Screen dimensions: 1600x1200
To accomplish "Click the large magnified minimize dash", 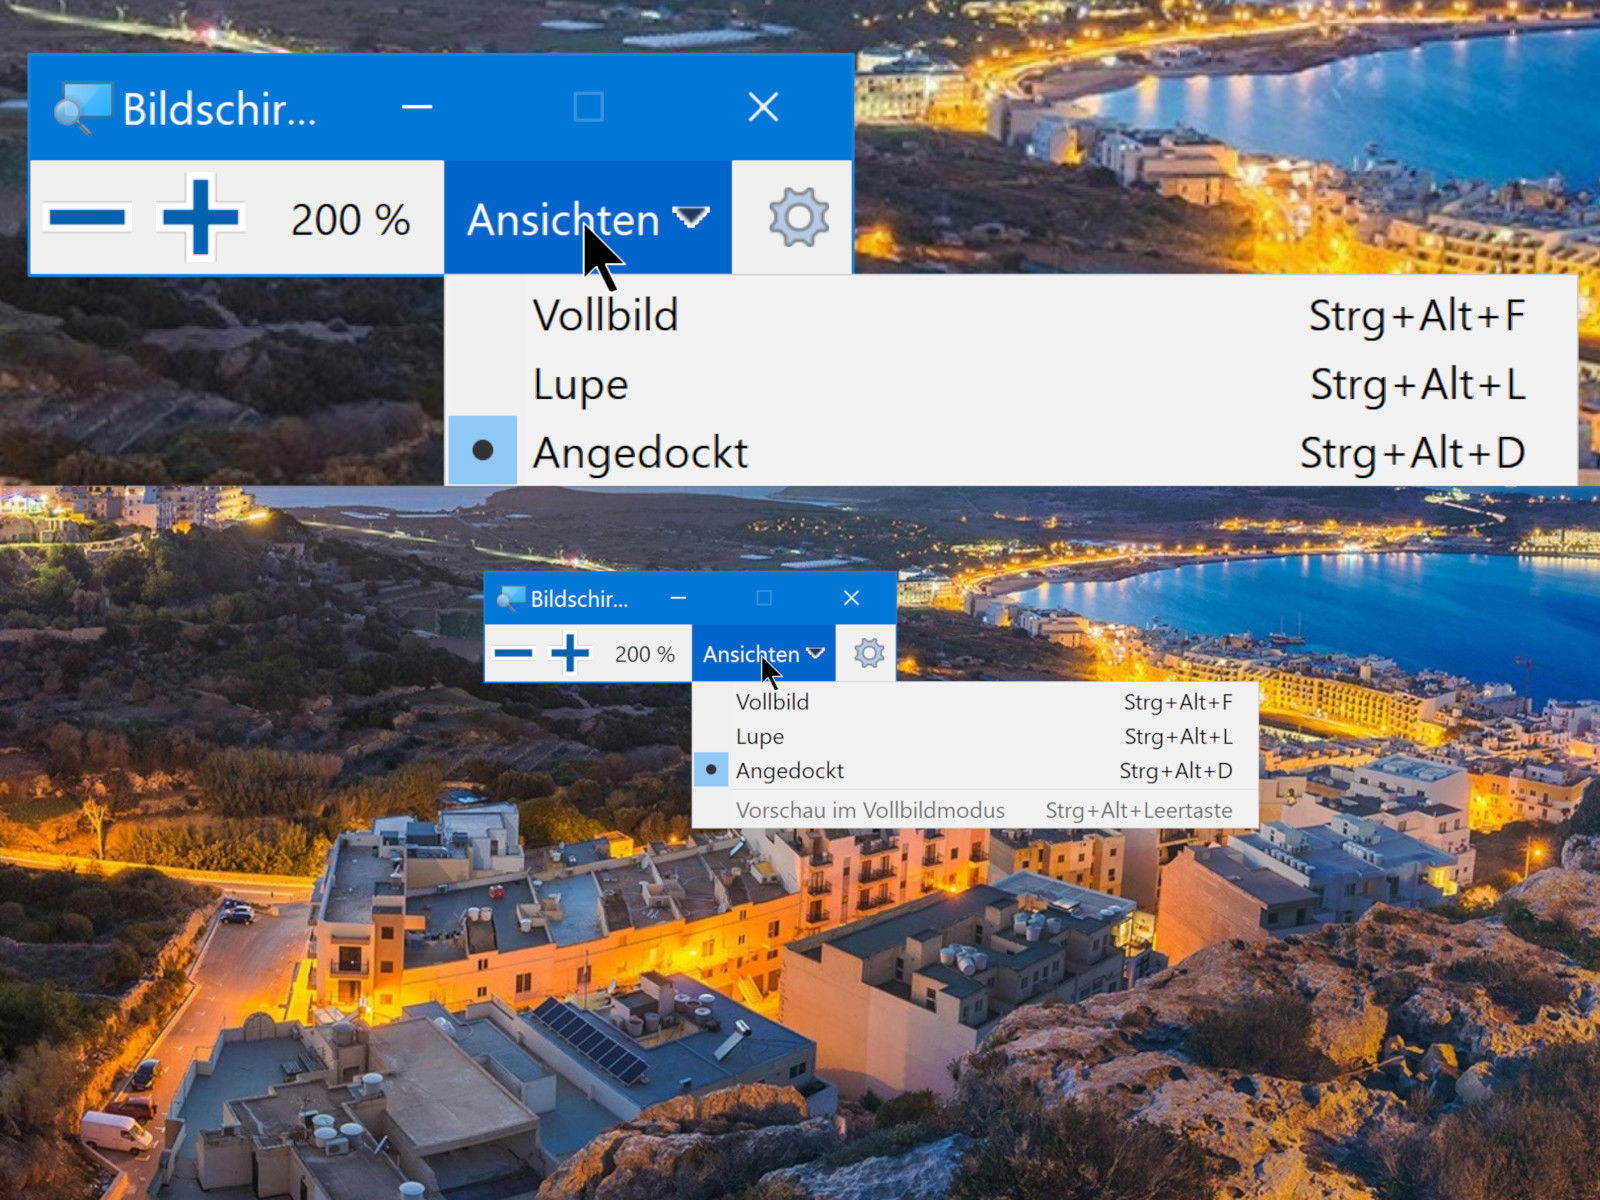I will coord(417,107).
